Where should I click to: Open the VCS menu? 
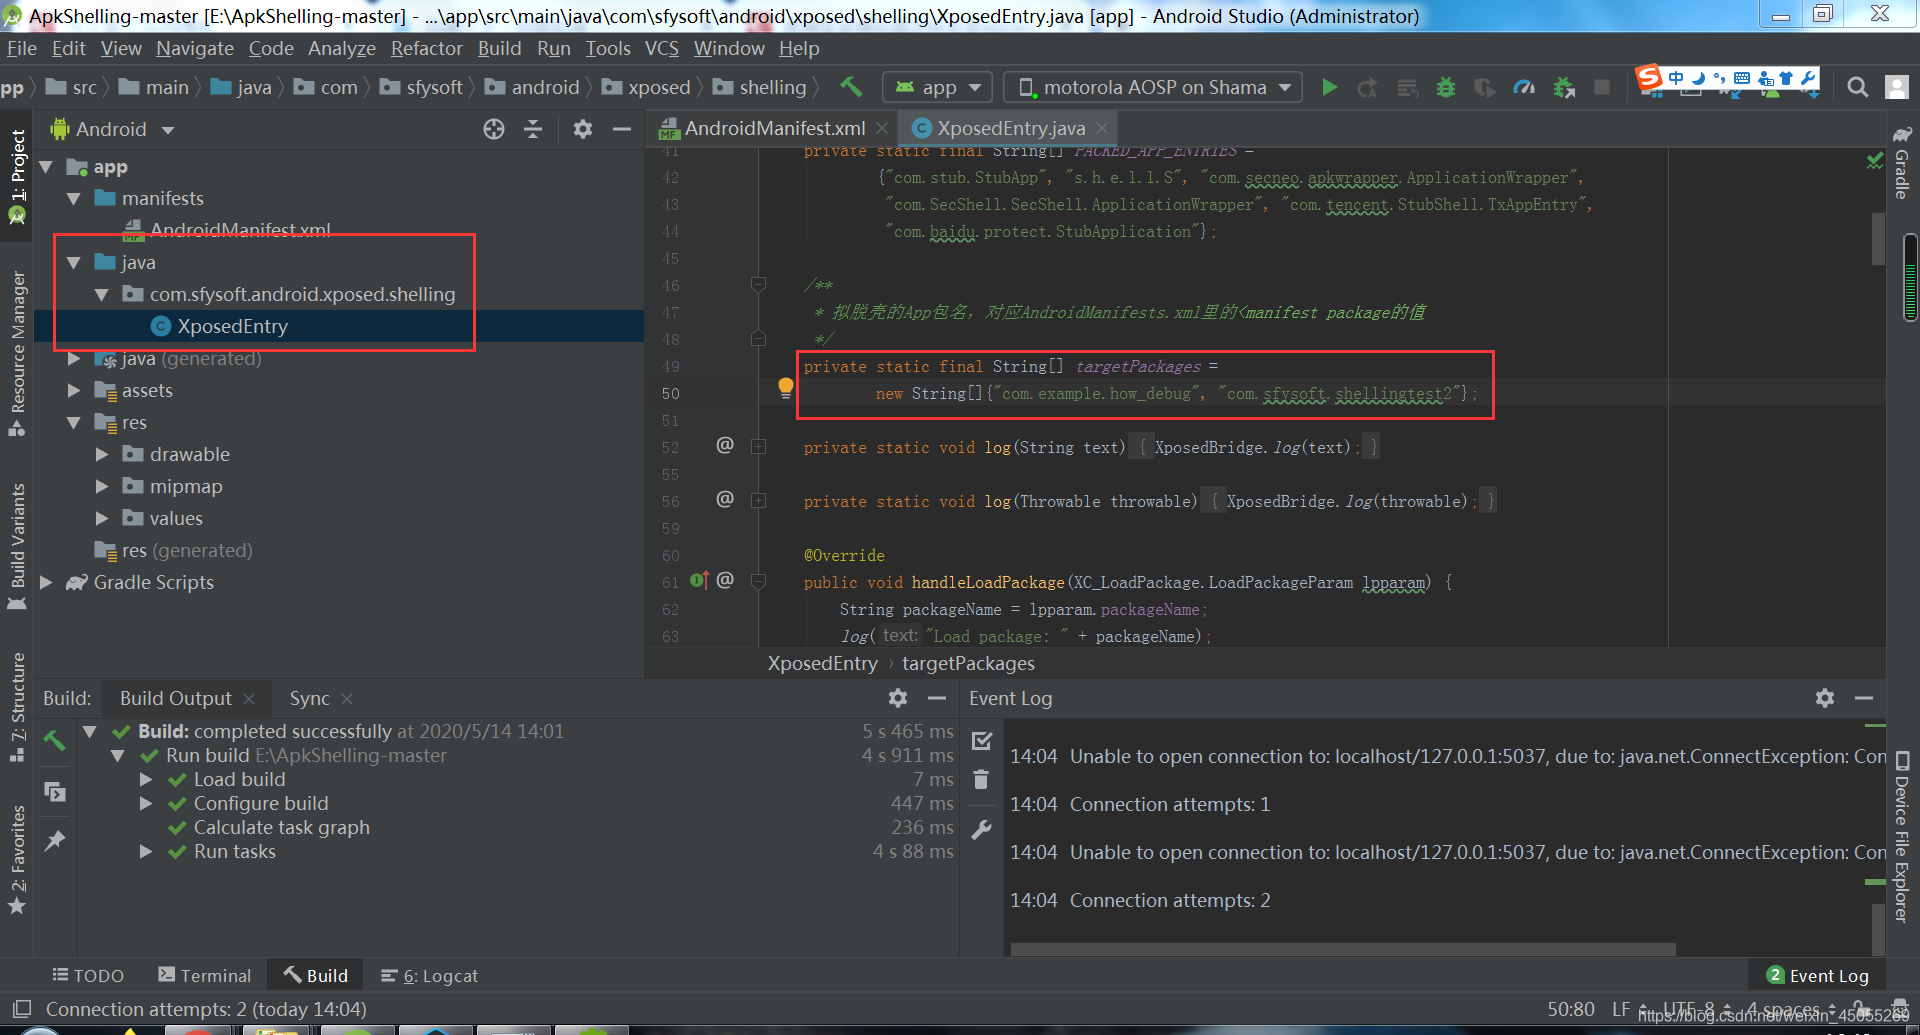[x=661, y=48]
